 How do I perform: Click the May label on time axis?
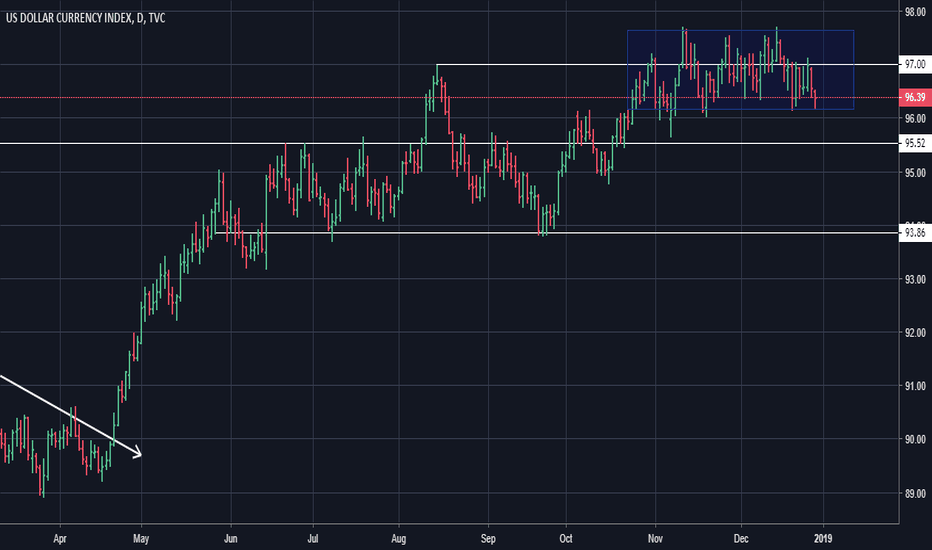coord(141,539)
